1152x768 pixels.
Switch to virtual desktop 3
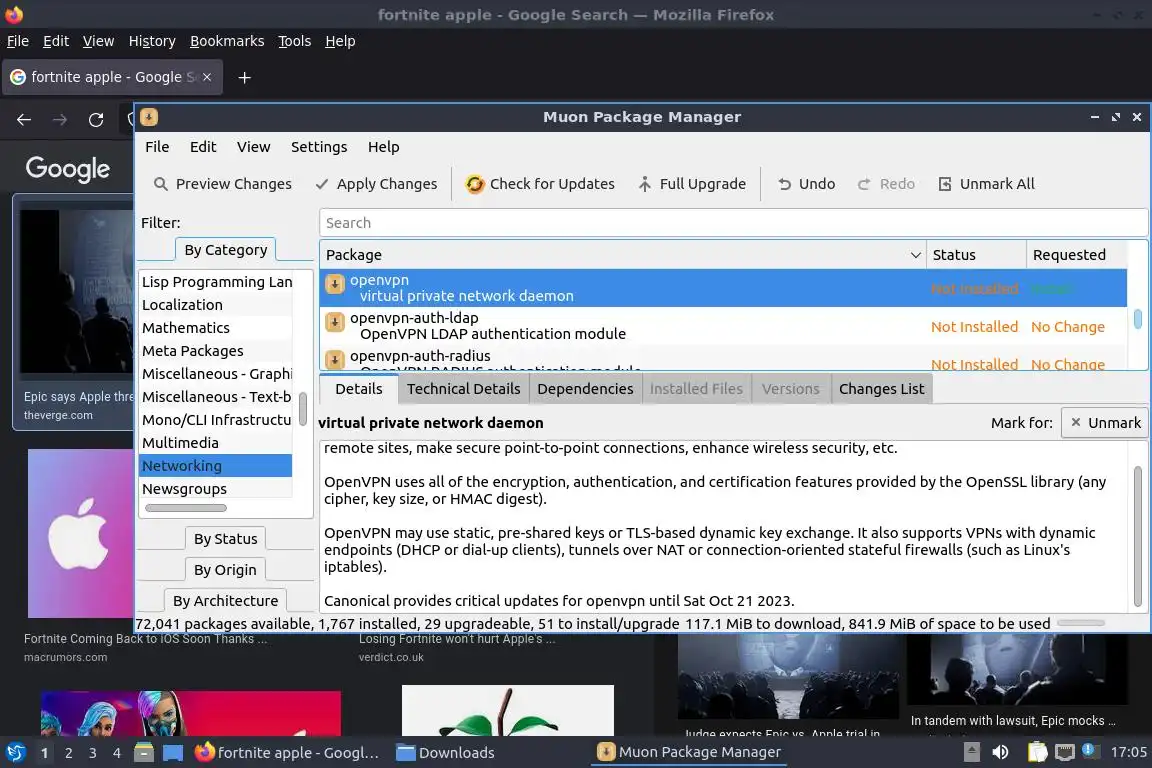(x=93, y=753)
